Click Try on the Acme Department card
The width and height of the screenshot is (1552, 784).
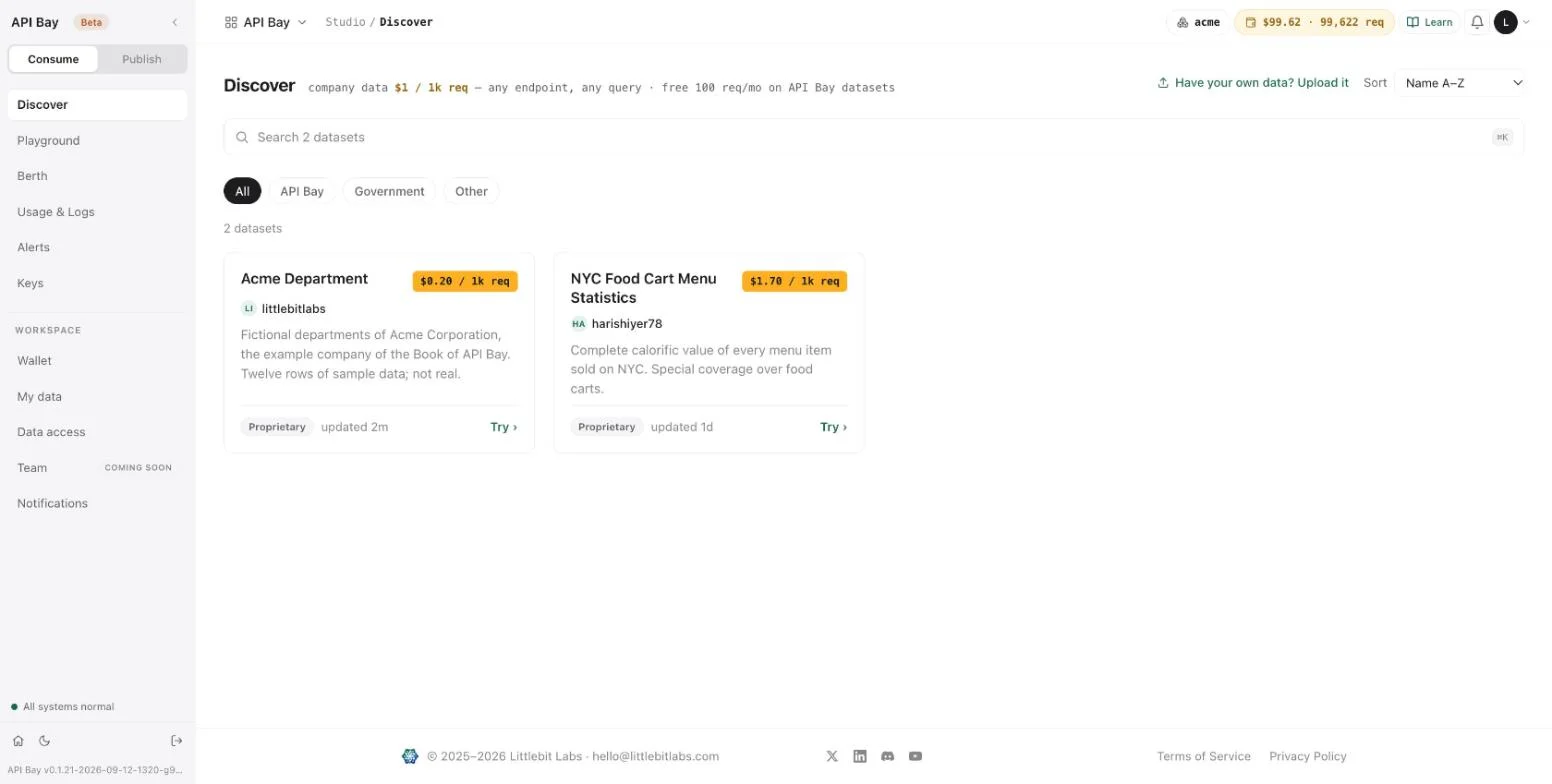point(504,427)
